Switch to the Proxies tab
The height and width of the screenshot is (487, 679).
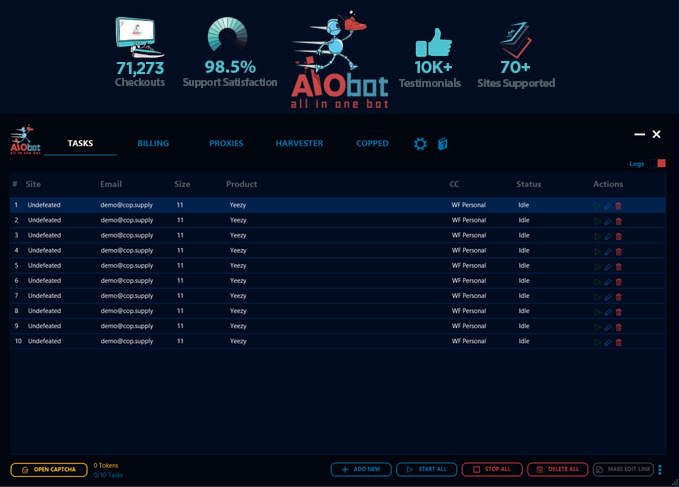(226, 144)
